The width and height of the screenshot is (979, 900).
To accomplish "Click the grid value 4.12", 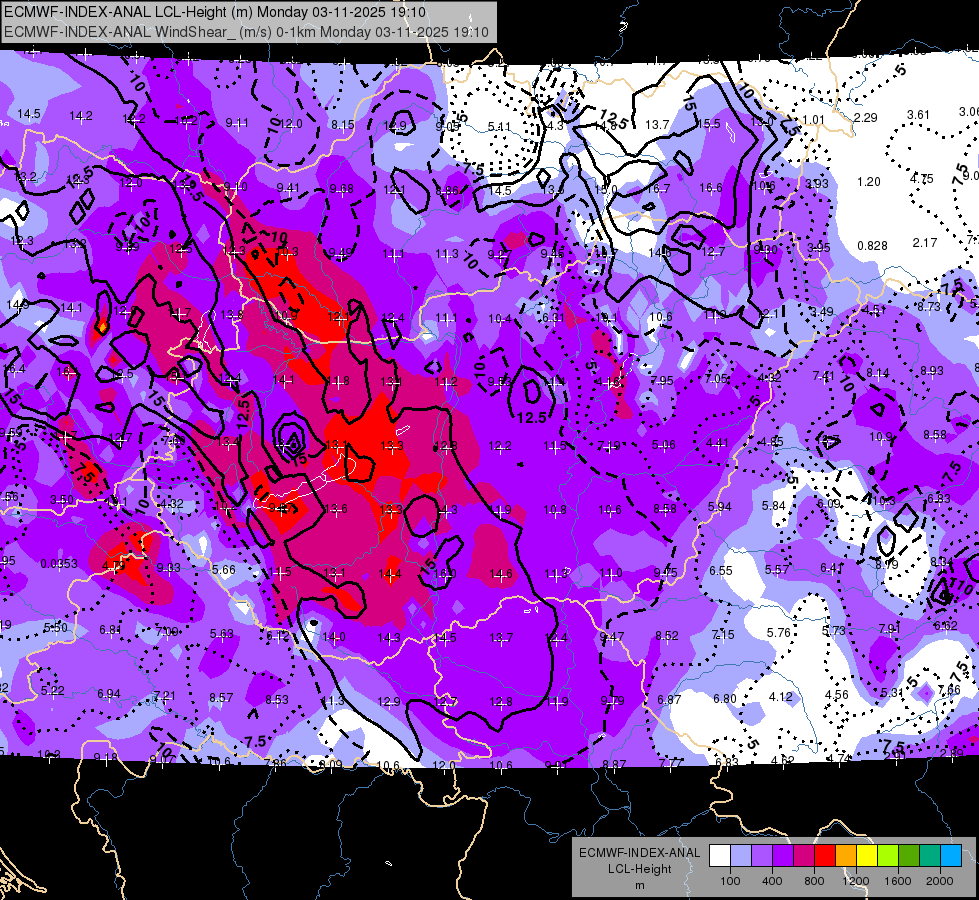I will 780,696.
